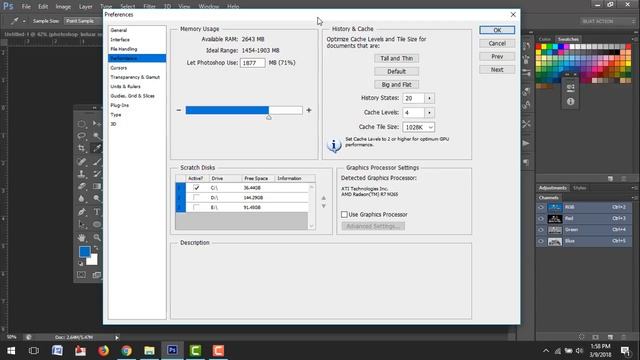The width and height of the screenshot is (640, 360).
Task: Select the Blur tool
Action: (82, 199)
